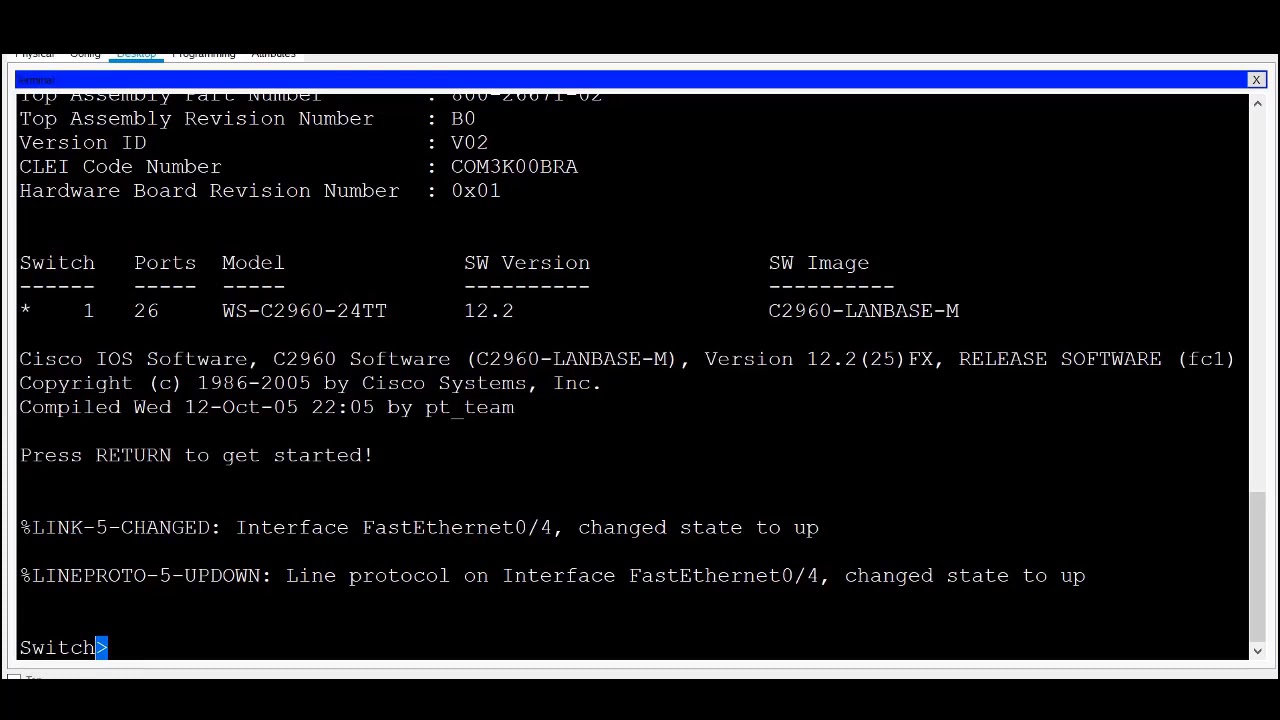
Task: Click the scrollbar down arrow
Action: coord(1257,651)
